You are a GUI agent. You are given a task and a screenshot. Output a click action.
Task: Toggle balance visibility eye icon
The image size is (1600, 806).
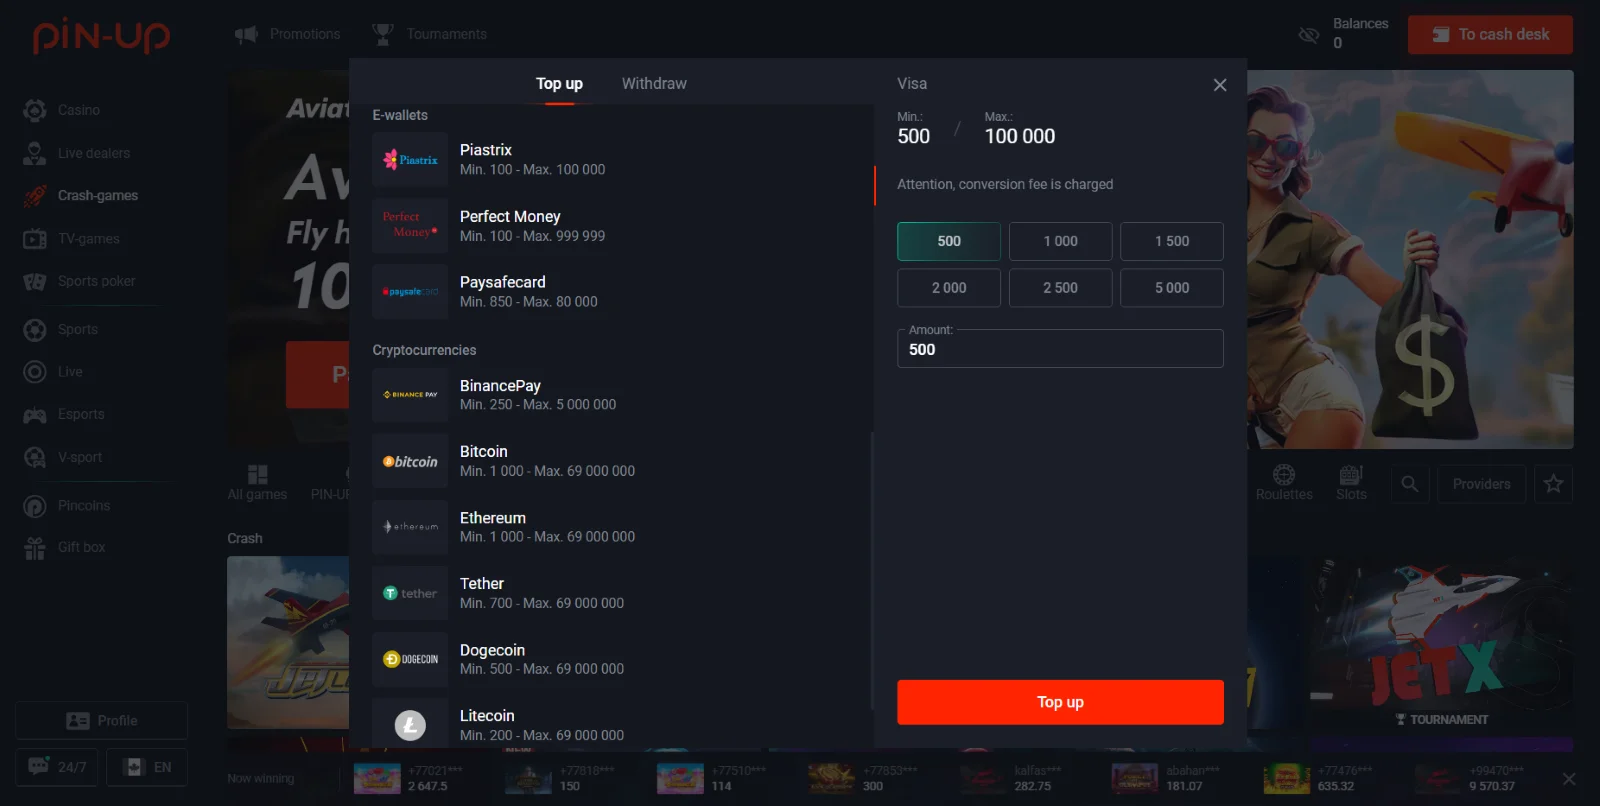pyautogui.click(x=1308, y=35)
